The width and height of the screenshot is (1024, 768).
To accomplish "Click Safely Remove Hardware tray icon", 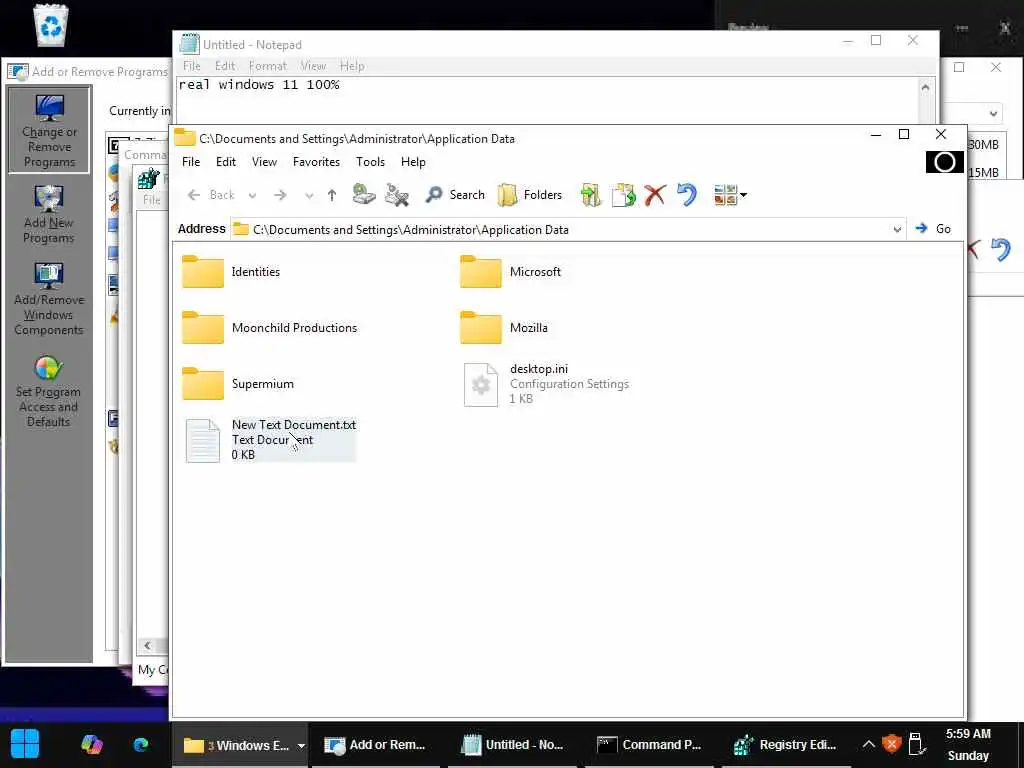I will coord(916,744).
